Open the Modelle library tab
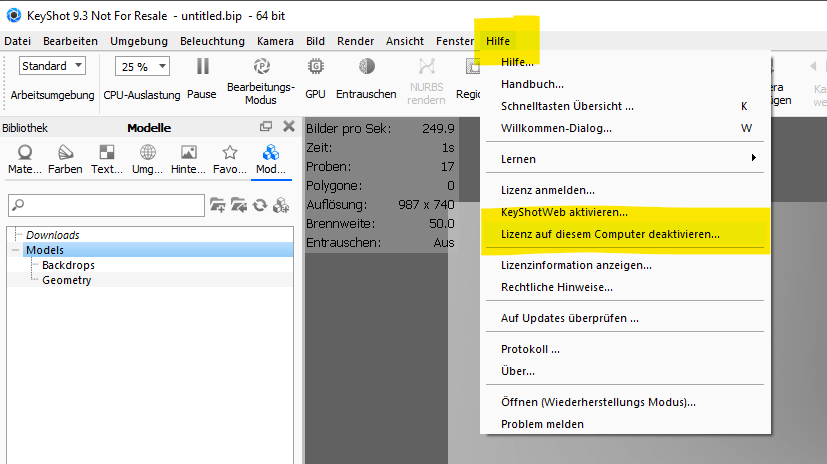The width and height of the screenshot is (827, 464). tap(271, 160)
